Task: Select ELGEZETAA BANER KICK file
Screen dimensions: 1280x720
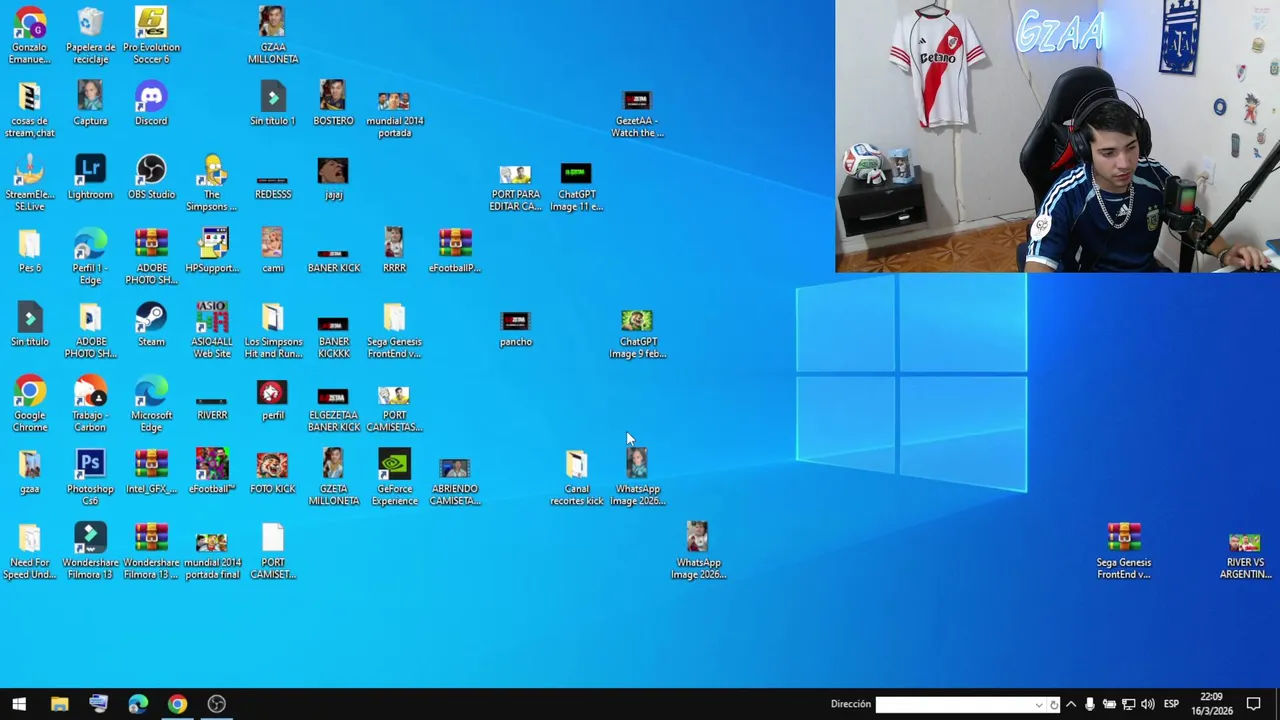Action: [x=333, y=408]
